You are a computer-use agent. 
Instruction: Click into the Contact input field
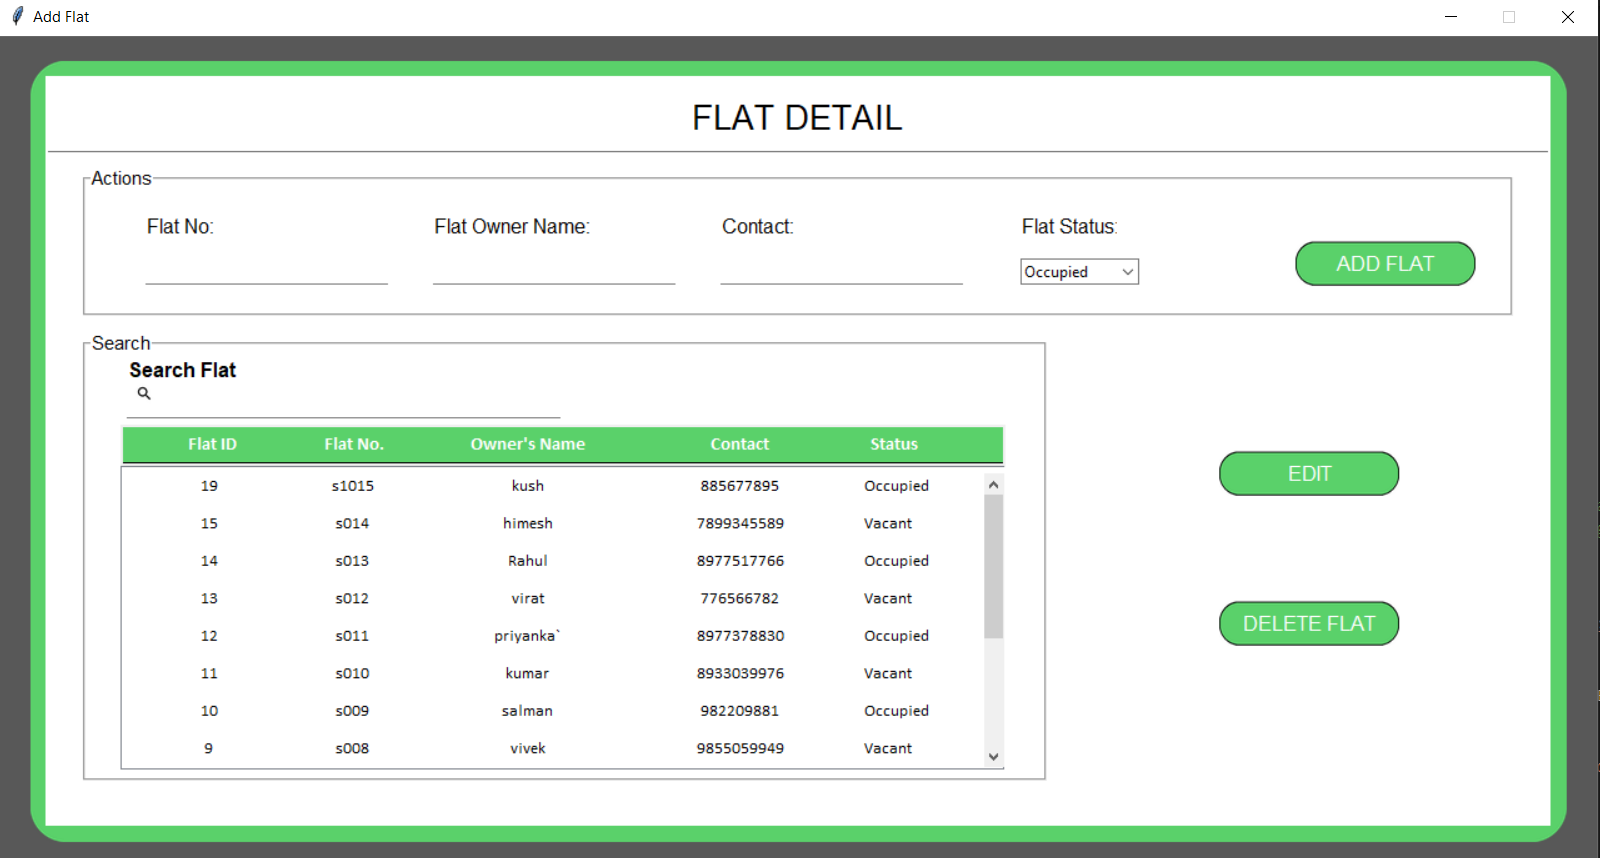pyautogui.click(x=841, y=270)
